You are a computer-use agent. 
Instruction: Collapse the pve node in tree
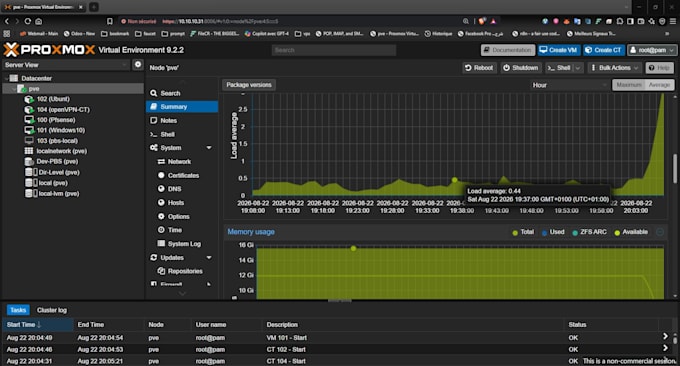tap(14, 89)
